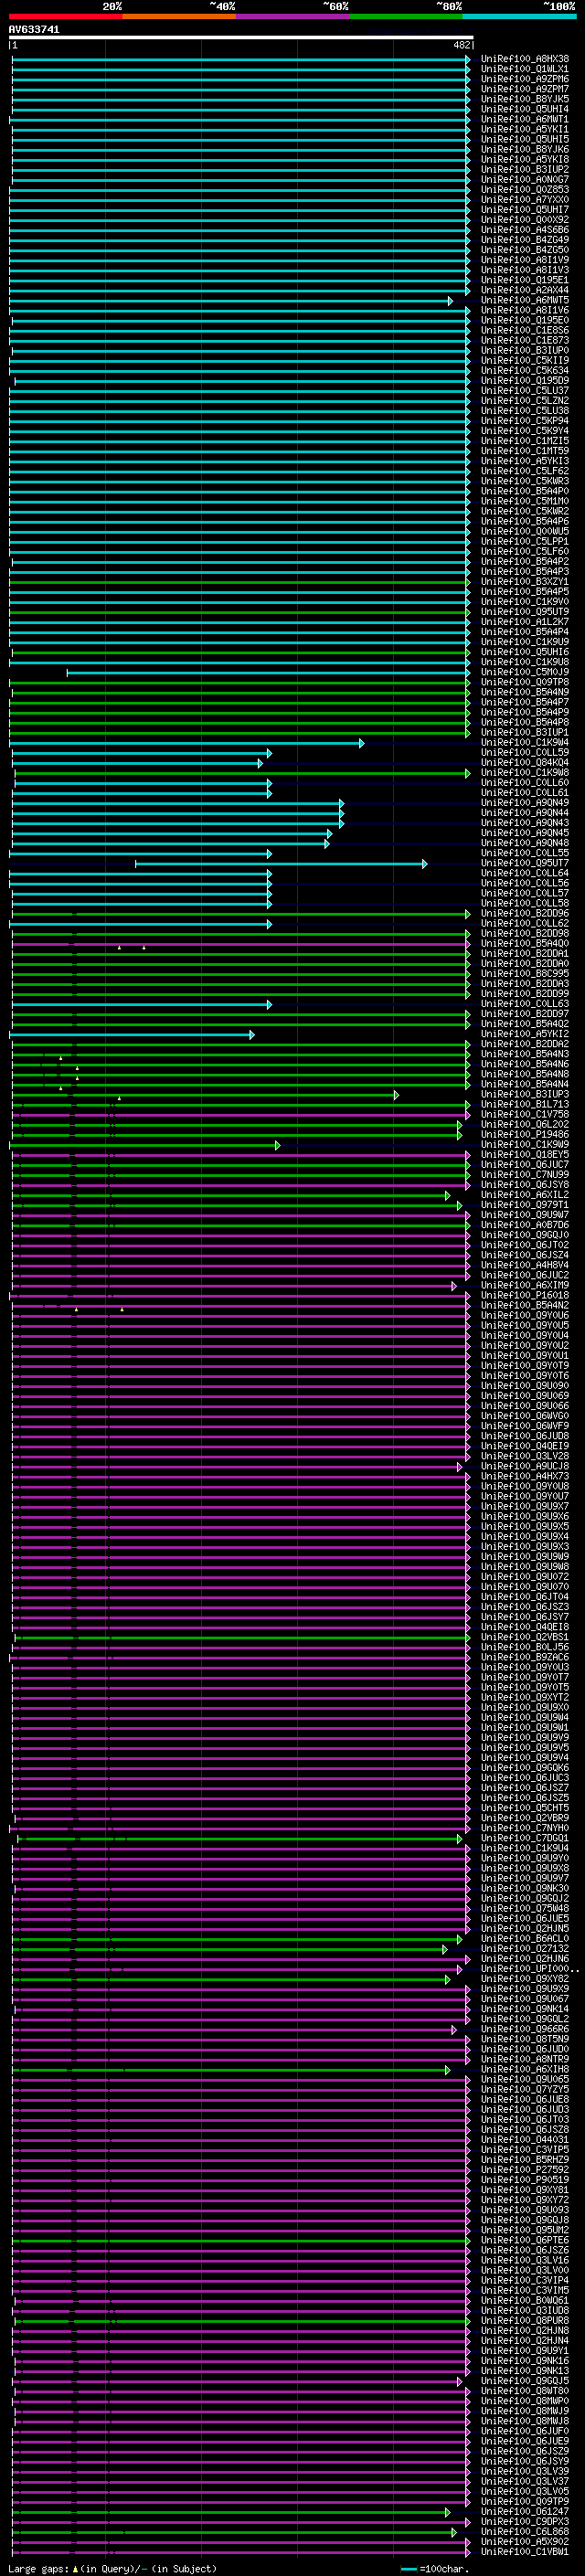Click the green bar arrowhead for UniRef100_B3IUP3

397,1095
